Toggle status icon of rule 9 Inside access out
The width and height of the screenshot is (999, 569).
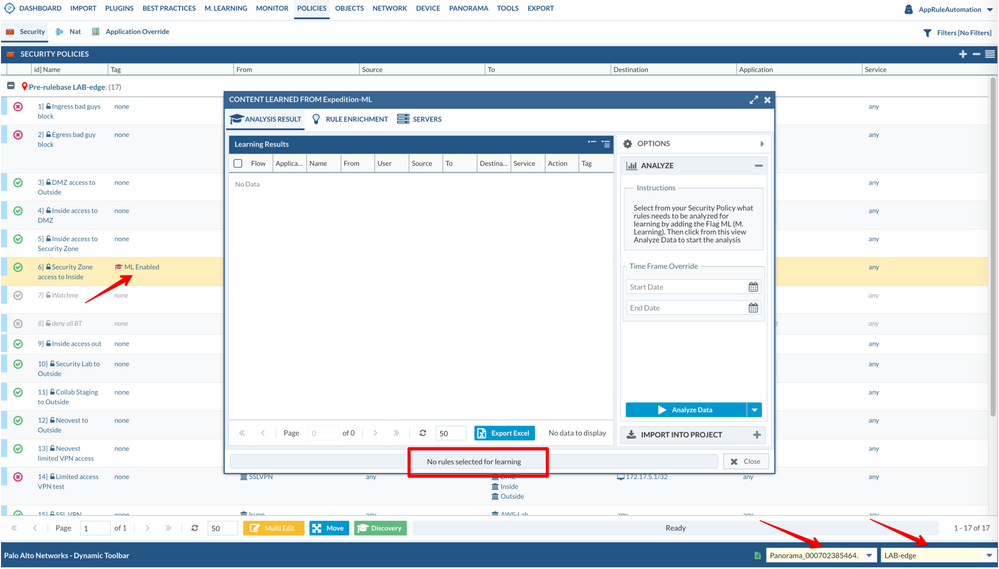click(18, 344)
